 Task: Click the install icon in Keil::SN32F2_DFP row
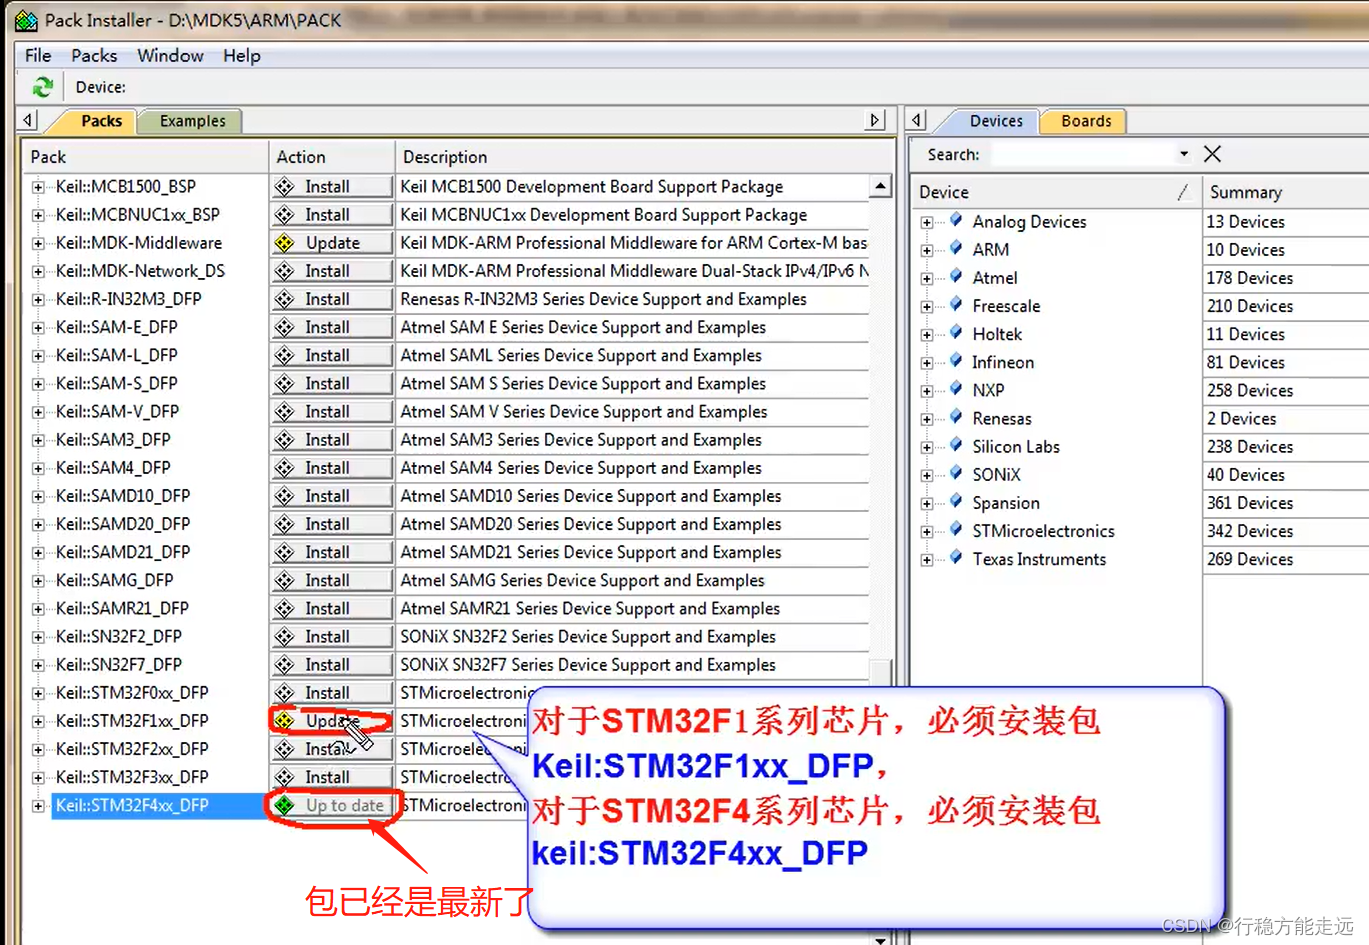[x=285, y=636]
